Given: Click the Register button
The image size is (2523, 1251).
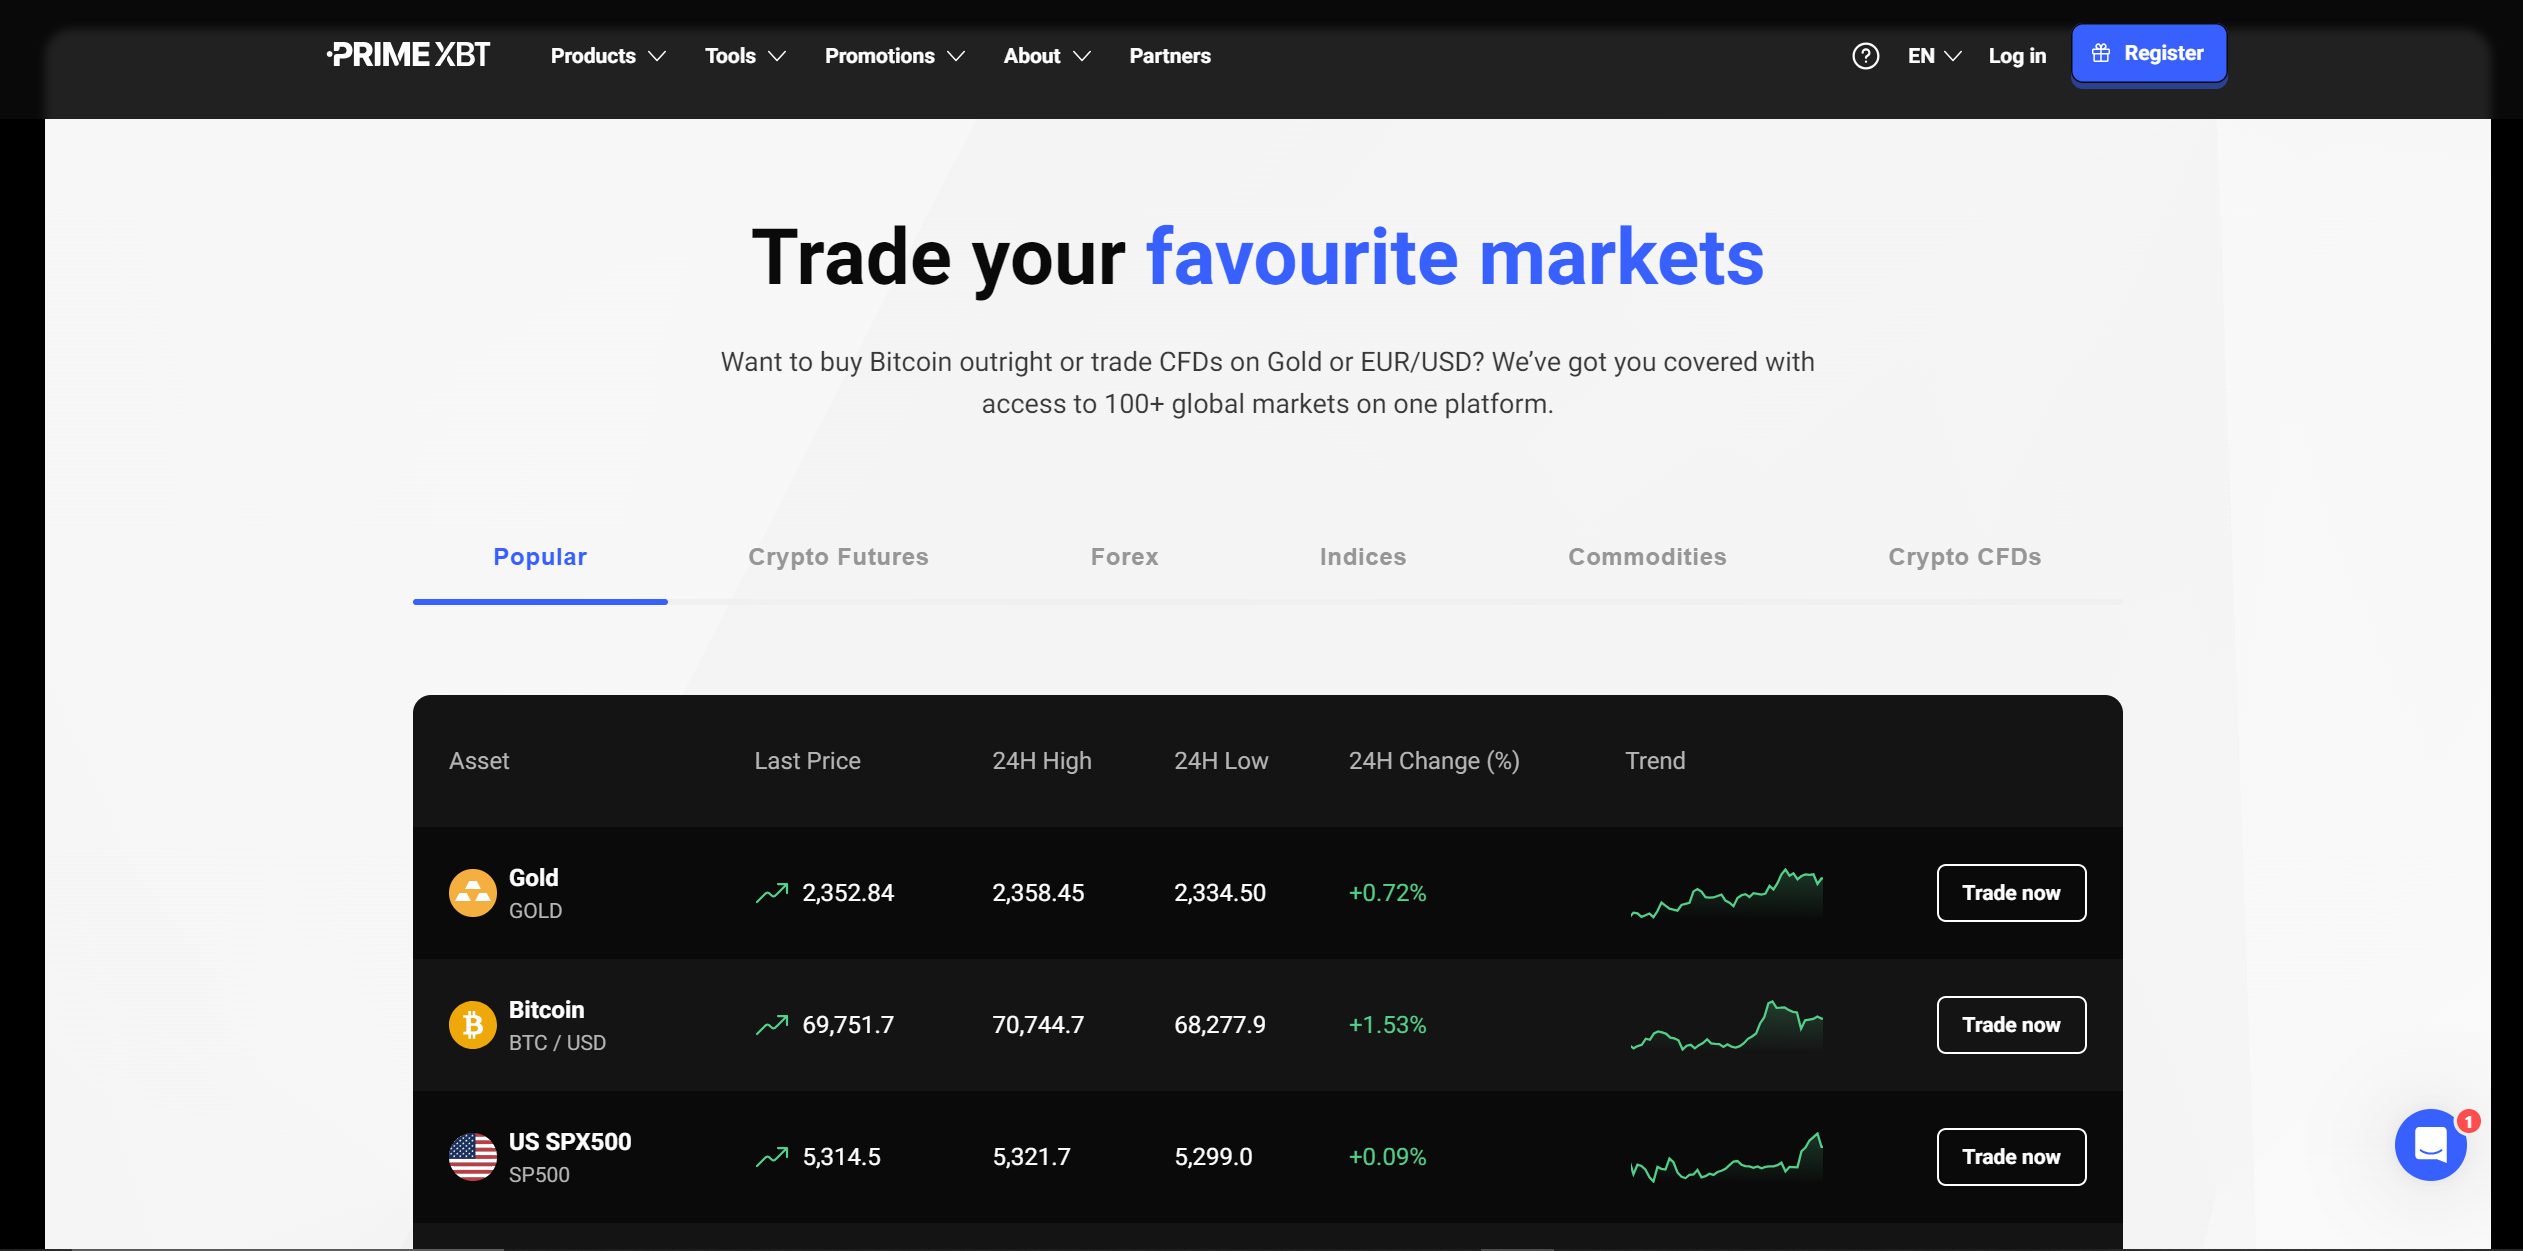Looking at the screenshot, I should coord(2148,54).
